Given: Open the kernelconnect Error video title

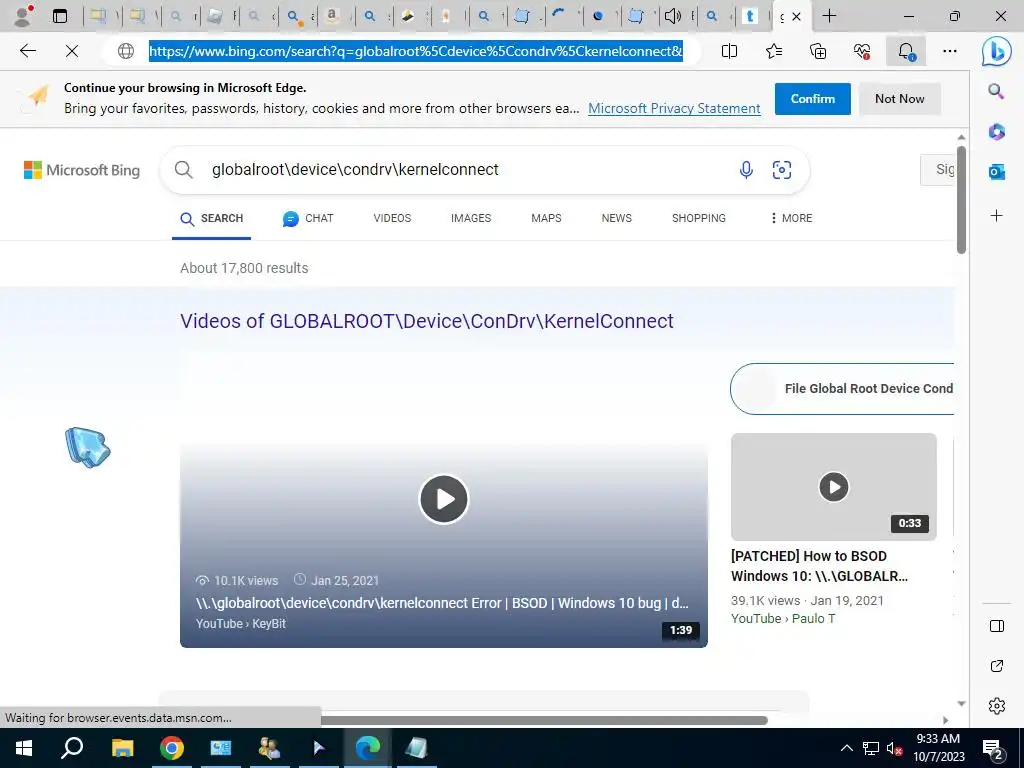Looking at the screenshot, I should click(x=442, y=603).
